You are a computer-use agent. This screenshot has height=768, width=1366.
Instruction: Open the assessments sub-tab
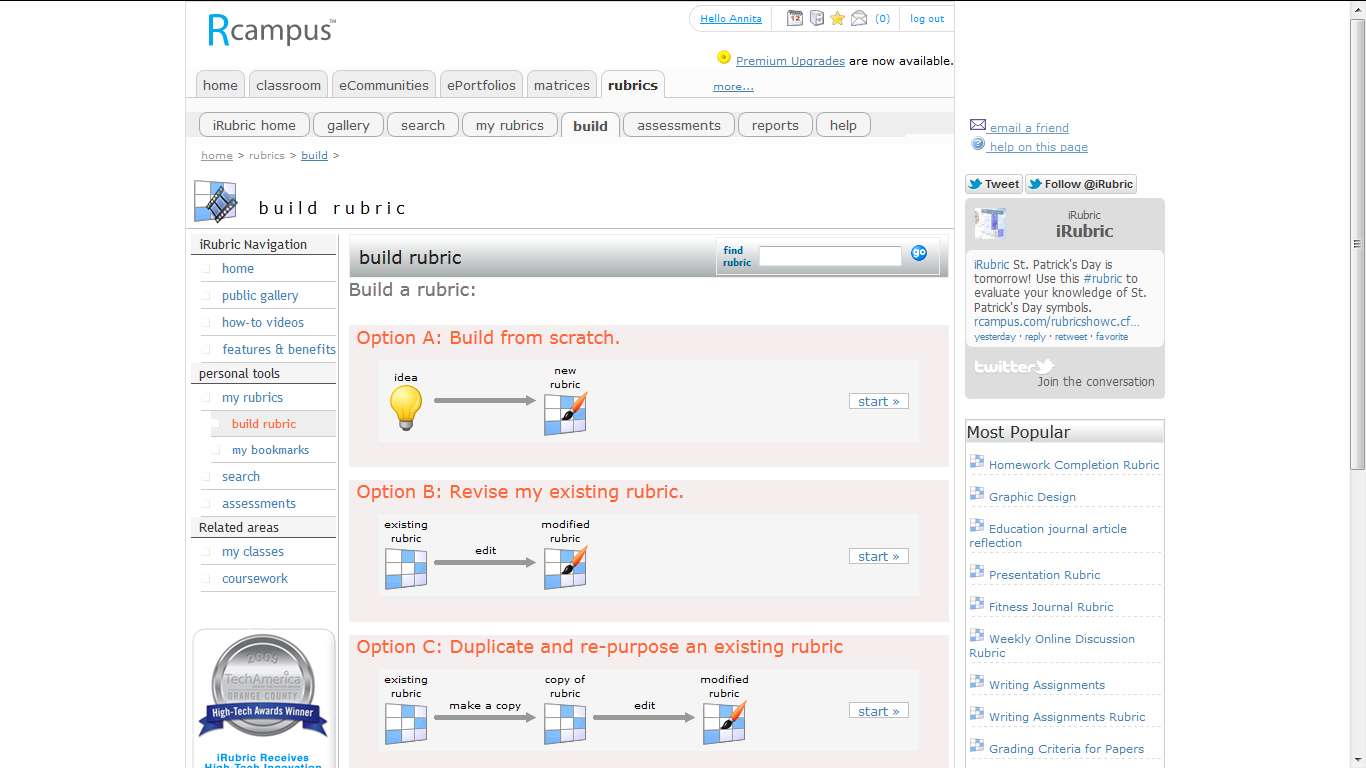[679, 125]
